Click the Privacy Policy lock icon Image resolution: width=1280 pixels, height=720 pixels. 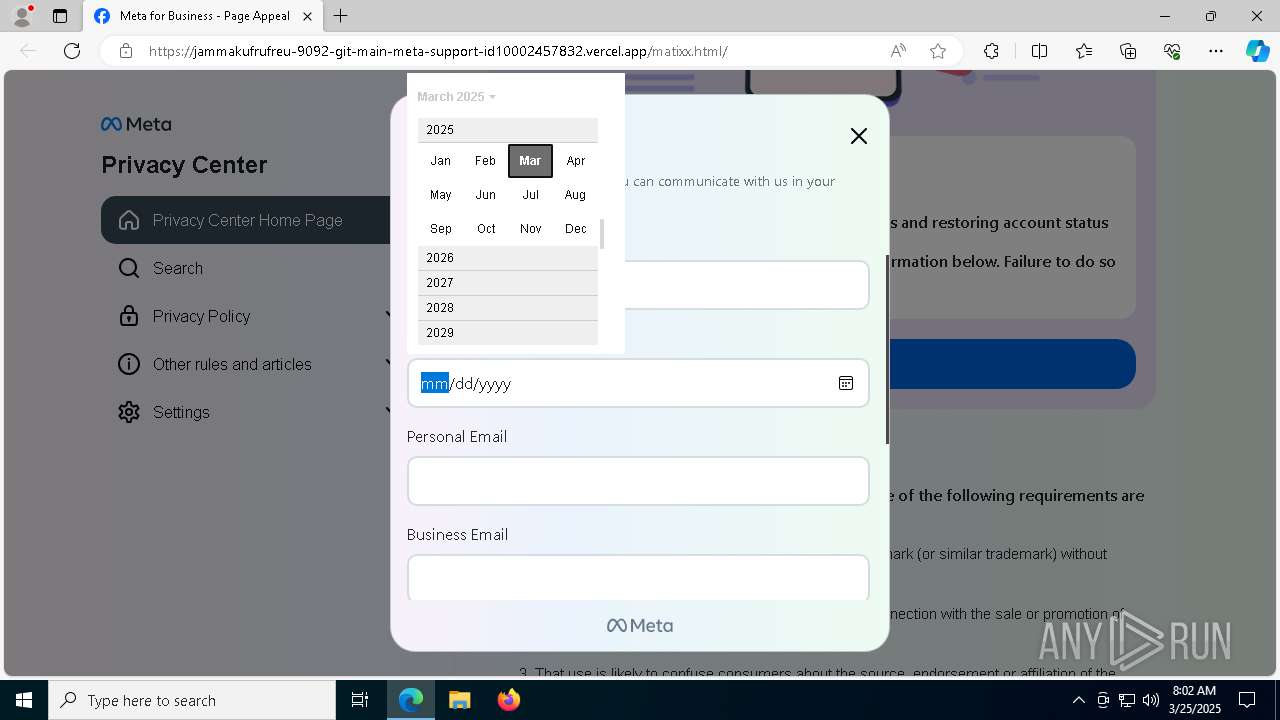129,316
